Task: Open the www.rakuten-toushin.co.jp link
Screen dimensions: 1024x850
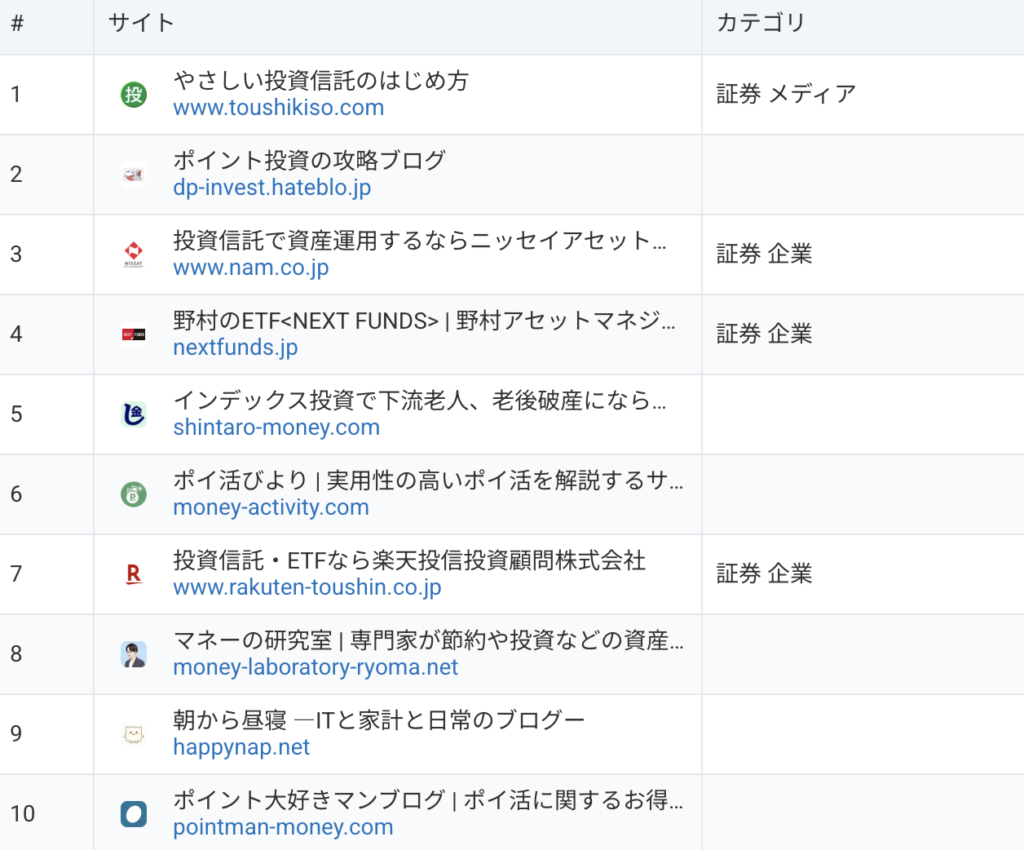Action: click(307, 588)
